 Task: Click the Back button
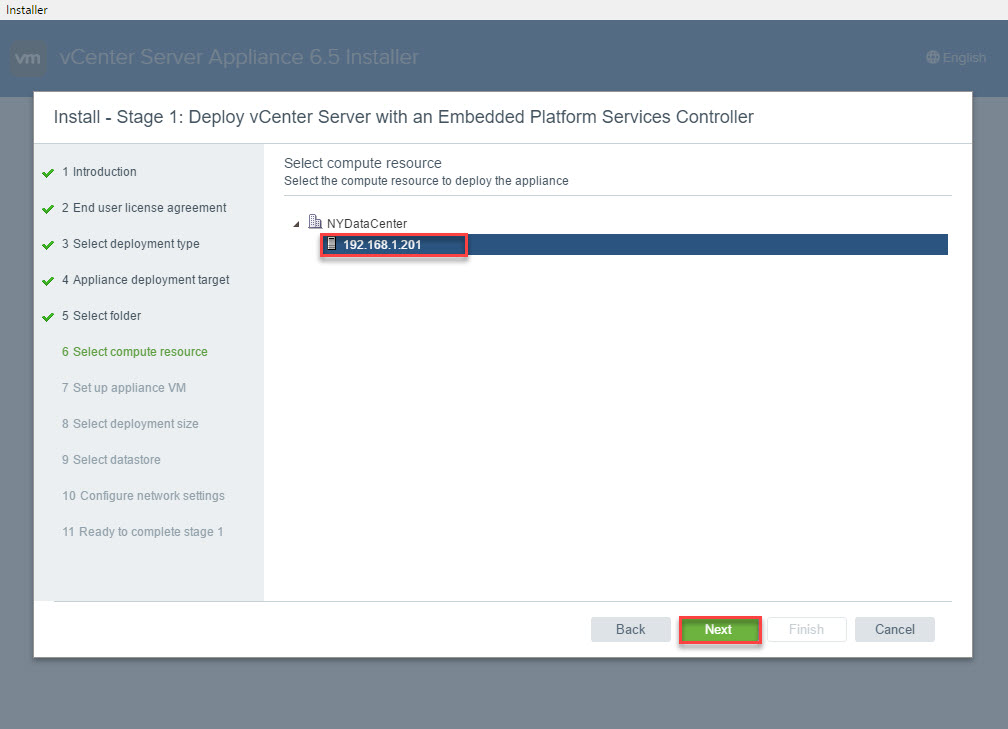pyautogui.click(x=630, y=629)
